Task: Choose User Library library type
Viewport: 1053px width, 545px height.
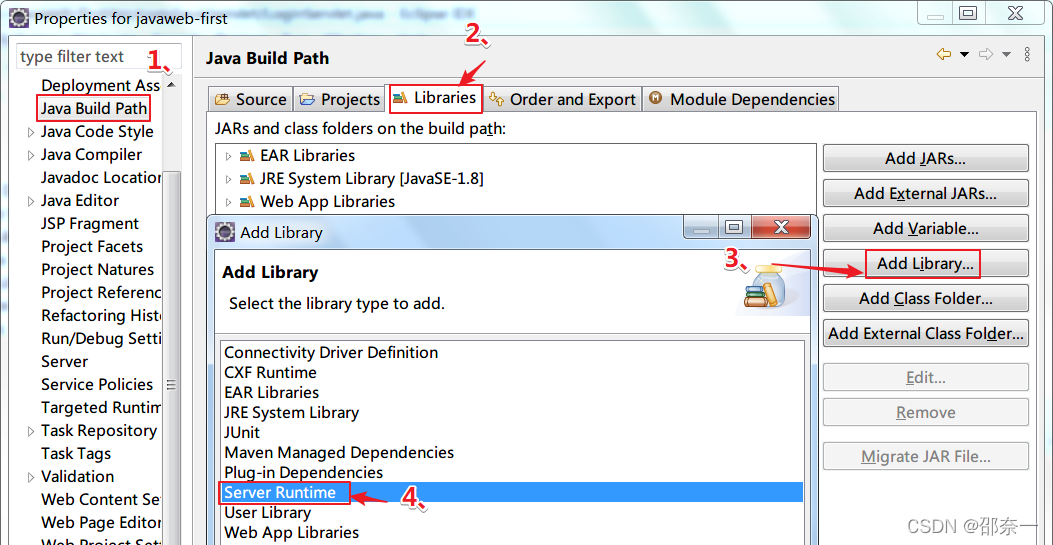Action: pyautogui.click(x=512, y=513)
